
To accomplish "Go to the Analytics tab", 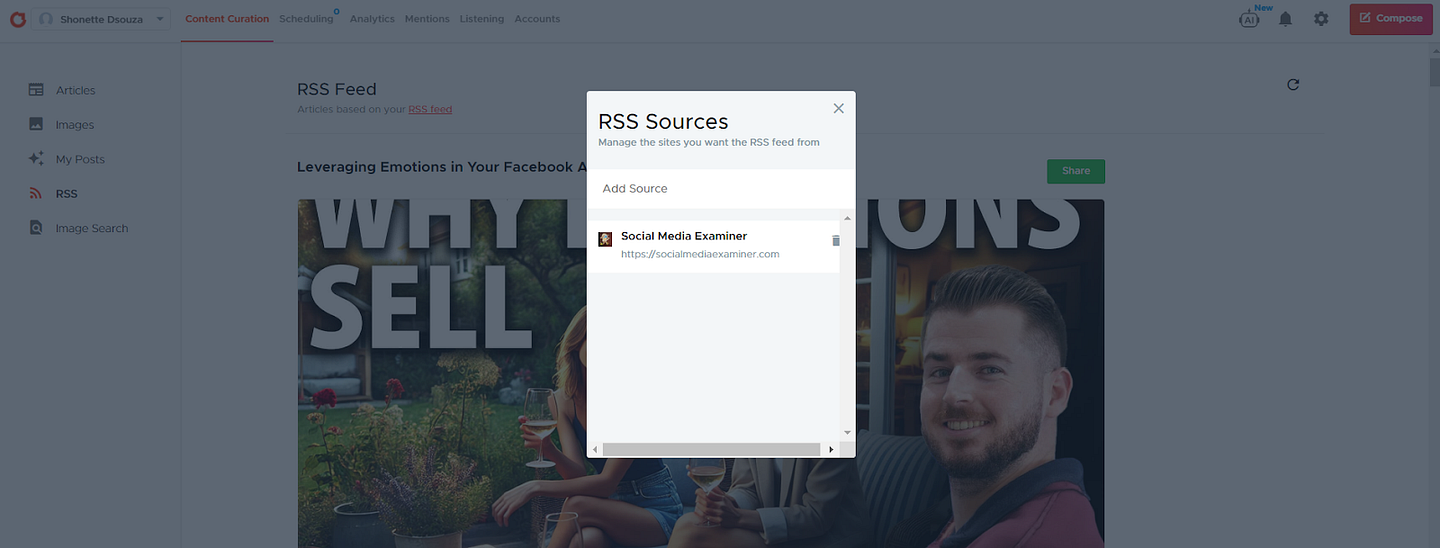I will tap(372, 19).
